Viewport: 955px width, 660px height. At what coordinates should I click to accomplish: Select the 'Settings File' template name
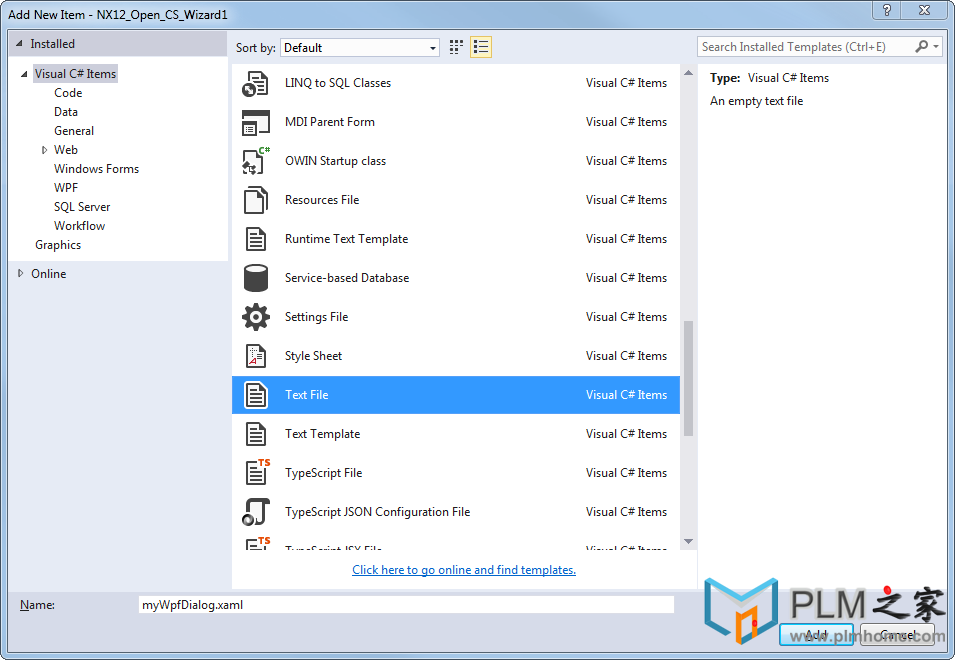(x=317, y=317)
